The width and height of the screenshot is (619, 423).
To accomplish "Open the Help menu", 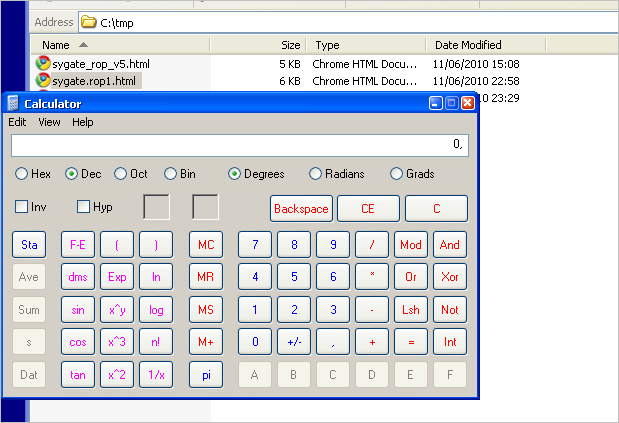I will [82, 122].
